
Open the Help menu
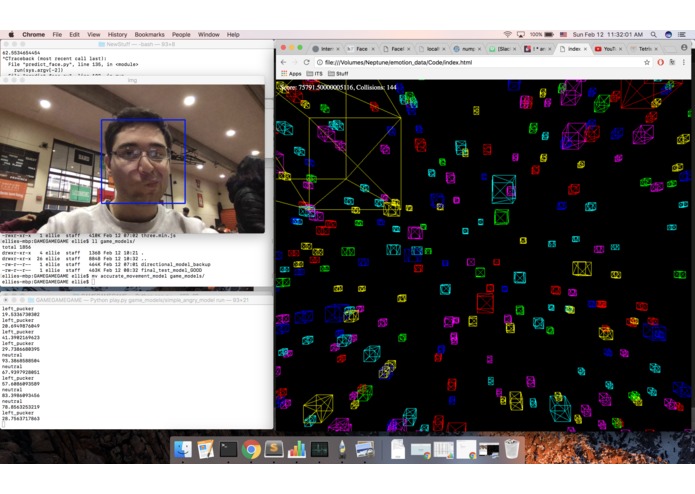pos(233,34)
